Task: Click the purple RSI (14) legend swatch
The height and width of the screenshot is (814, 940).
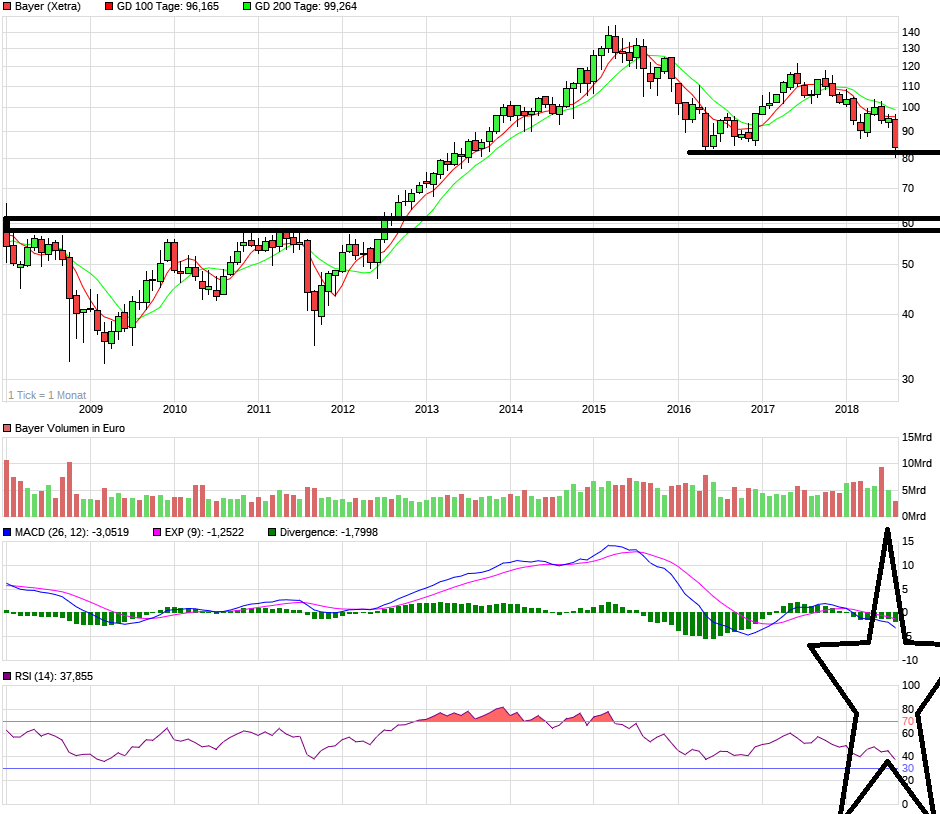Action: pos(7,676)
